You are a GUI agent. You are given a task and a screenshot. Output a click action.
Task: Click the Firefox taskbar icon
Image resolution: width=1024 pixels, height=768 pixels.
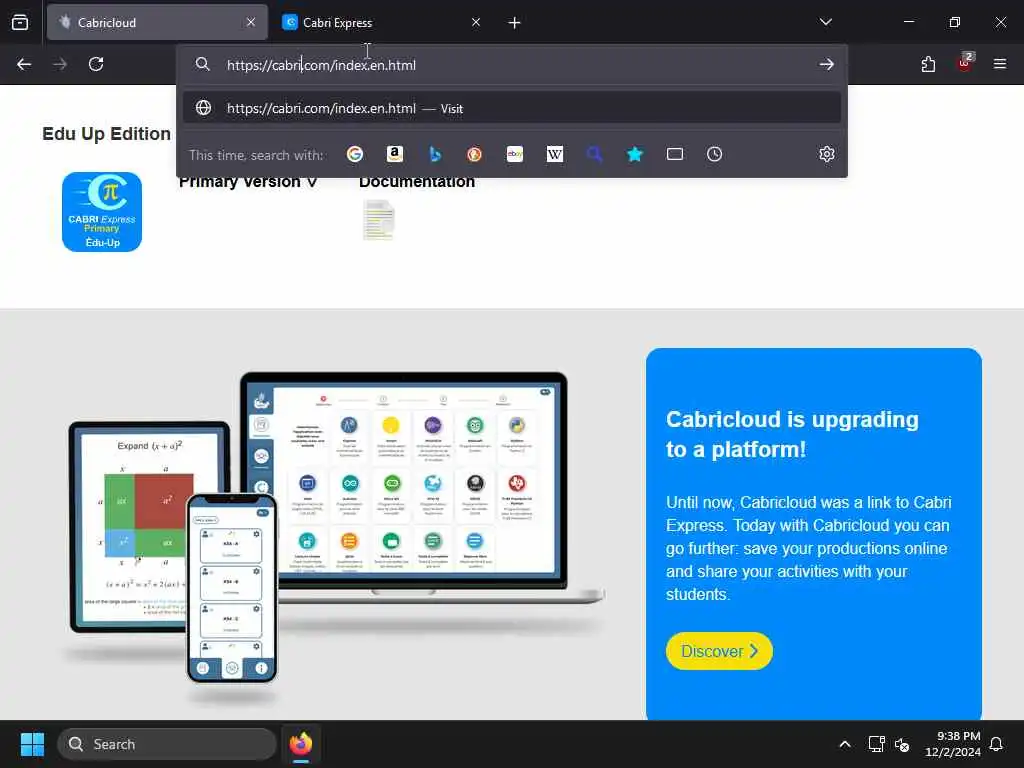coord(301,744)
